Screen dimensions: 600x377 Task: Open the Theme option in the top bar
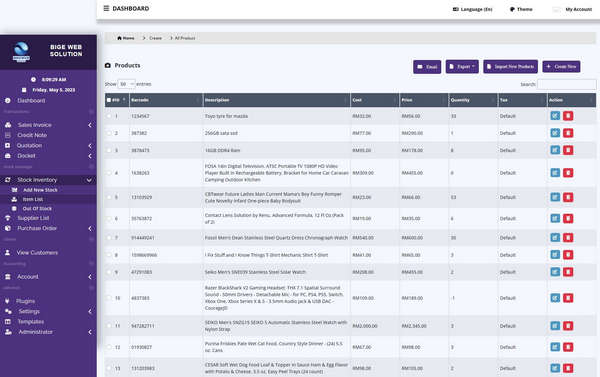point(521,9)
